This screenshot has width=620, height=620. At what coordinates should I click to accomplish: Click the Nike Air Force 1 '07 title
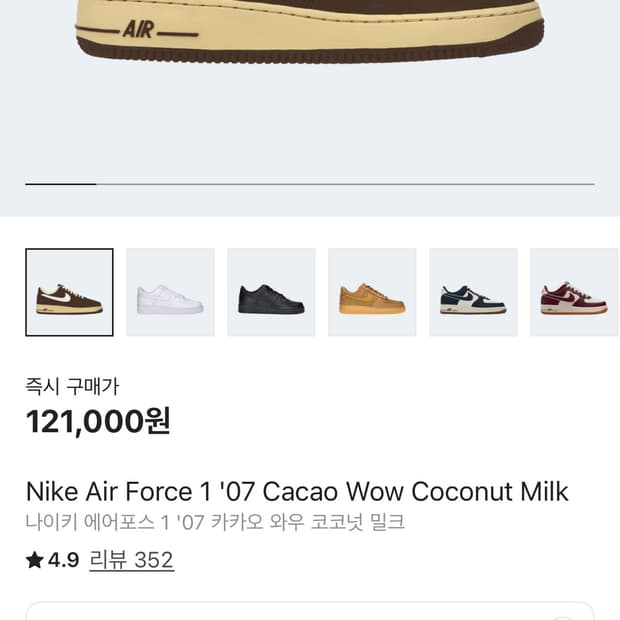tap(296, 492)
